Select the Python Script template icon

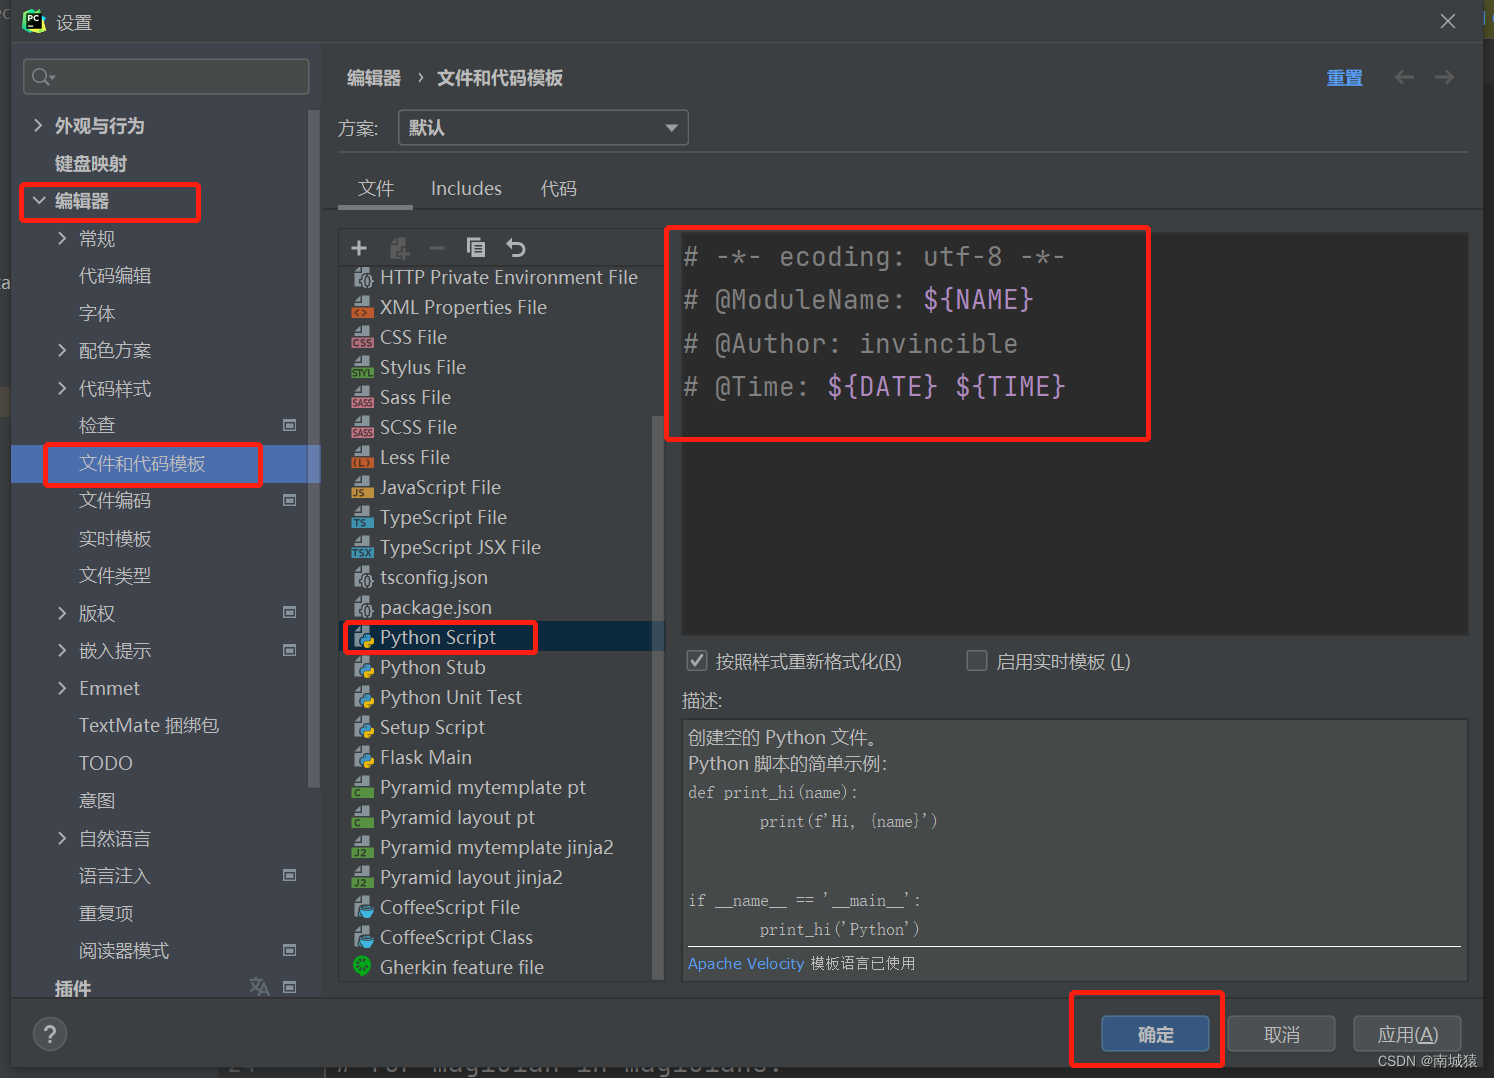point(363,638)
